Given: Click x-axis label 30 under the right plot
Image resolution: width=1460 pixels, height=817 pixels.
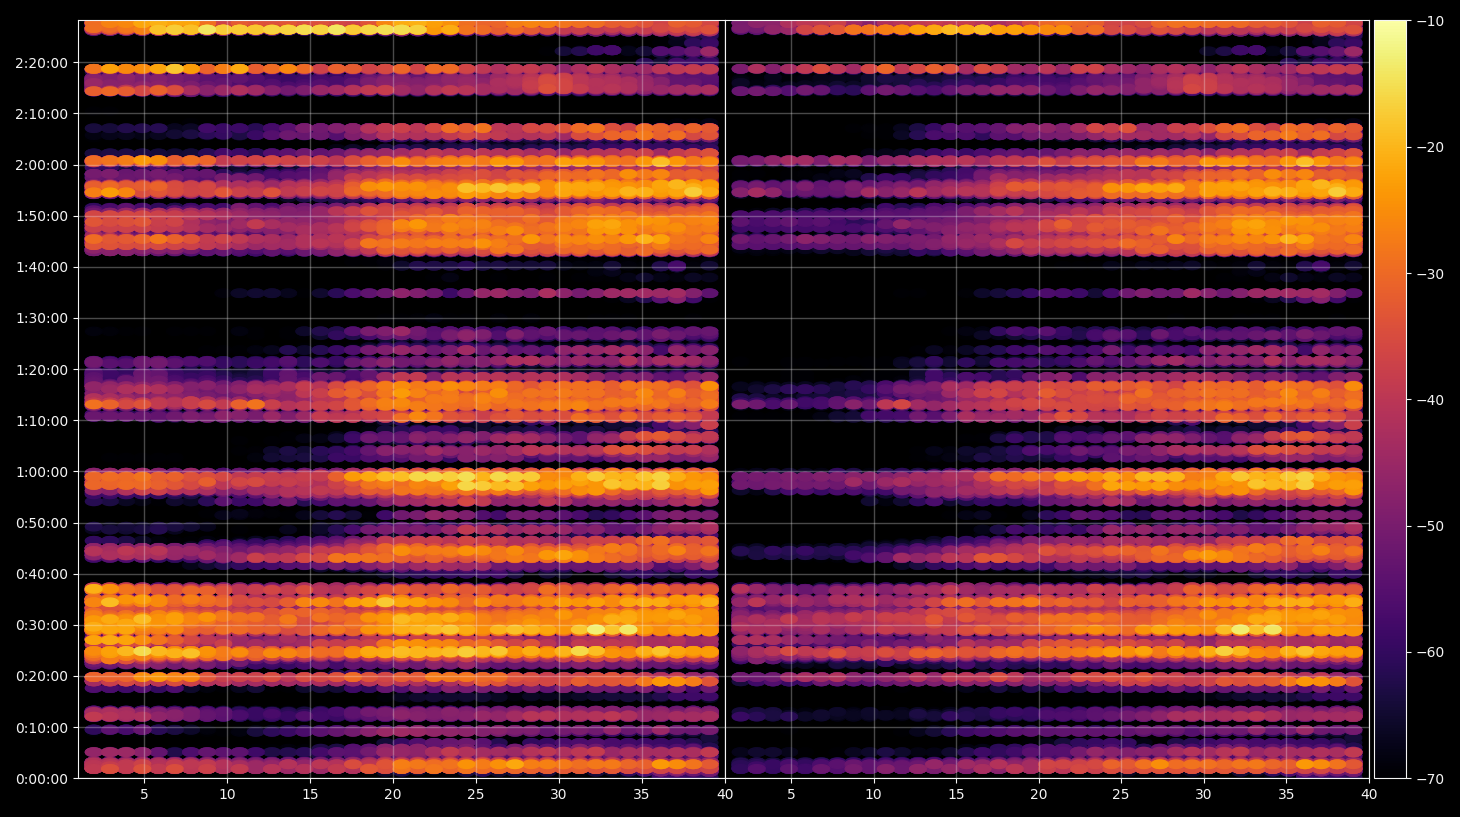Looking at the screenshot, I should click(1203, 795).
